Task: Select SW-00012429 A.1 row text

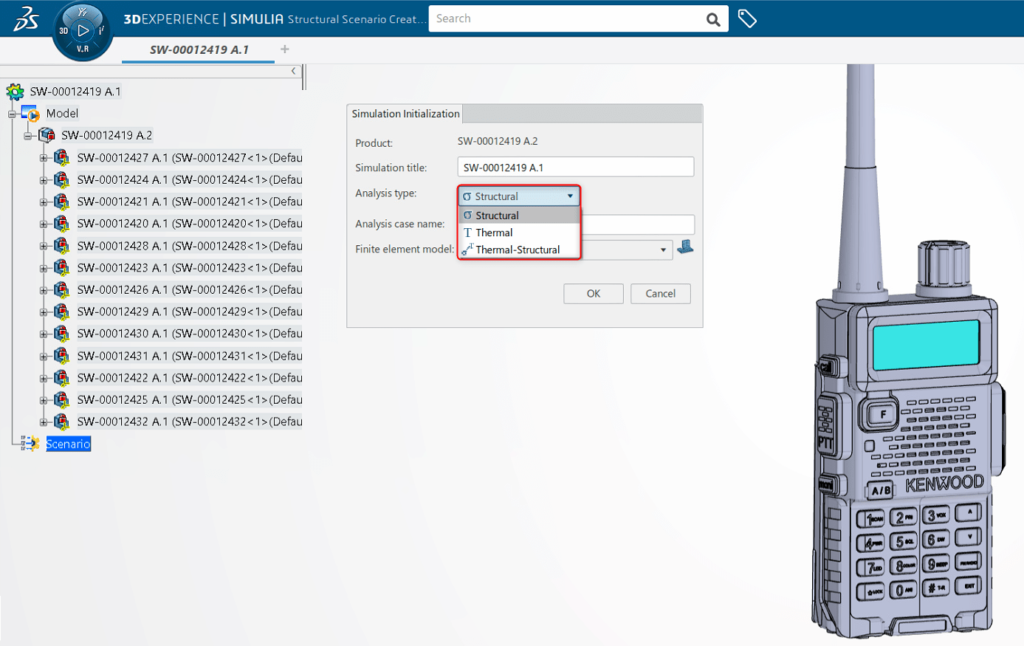Action: [x=189, y=312]
